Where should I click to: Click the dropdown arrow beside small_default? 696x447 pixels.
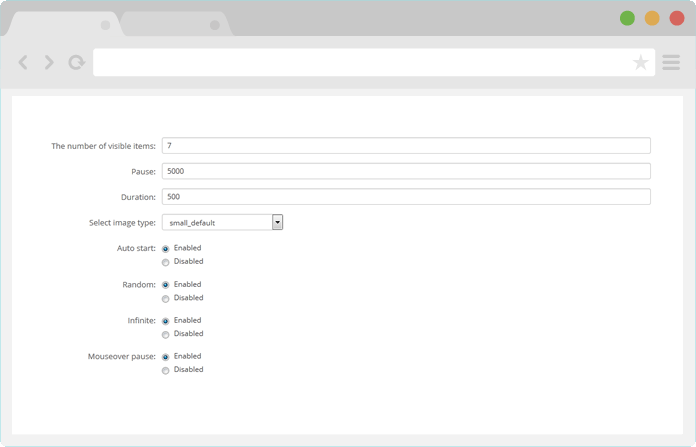[x=277, y=222]
